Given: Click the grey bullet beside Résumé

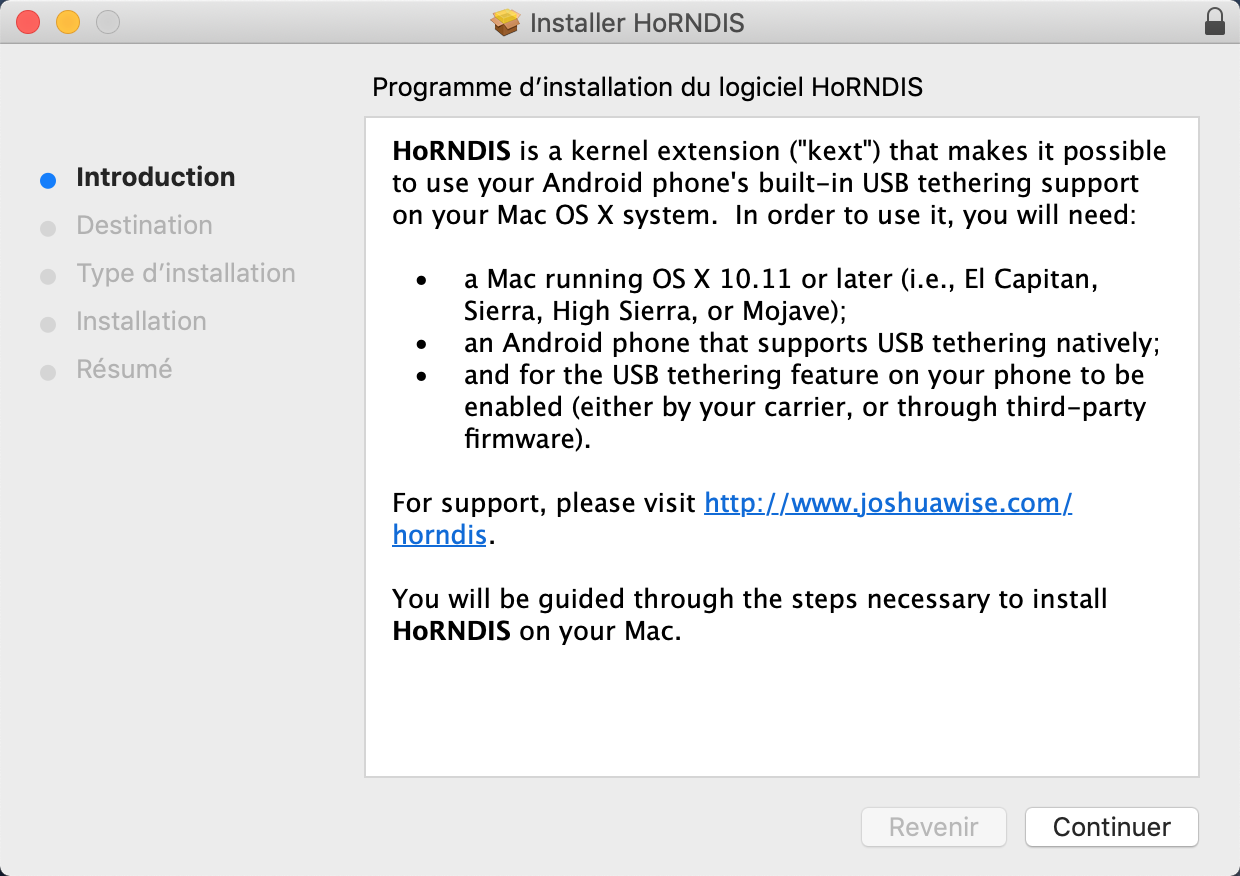Looking at the screenshot, I should (48, 372).
